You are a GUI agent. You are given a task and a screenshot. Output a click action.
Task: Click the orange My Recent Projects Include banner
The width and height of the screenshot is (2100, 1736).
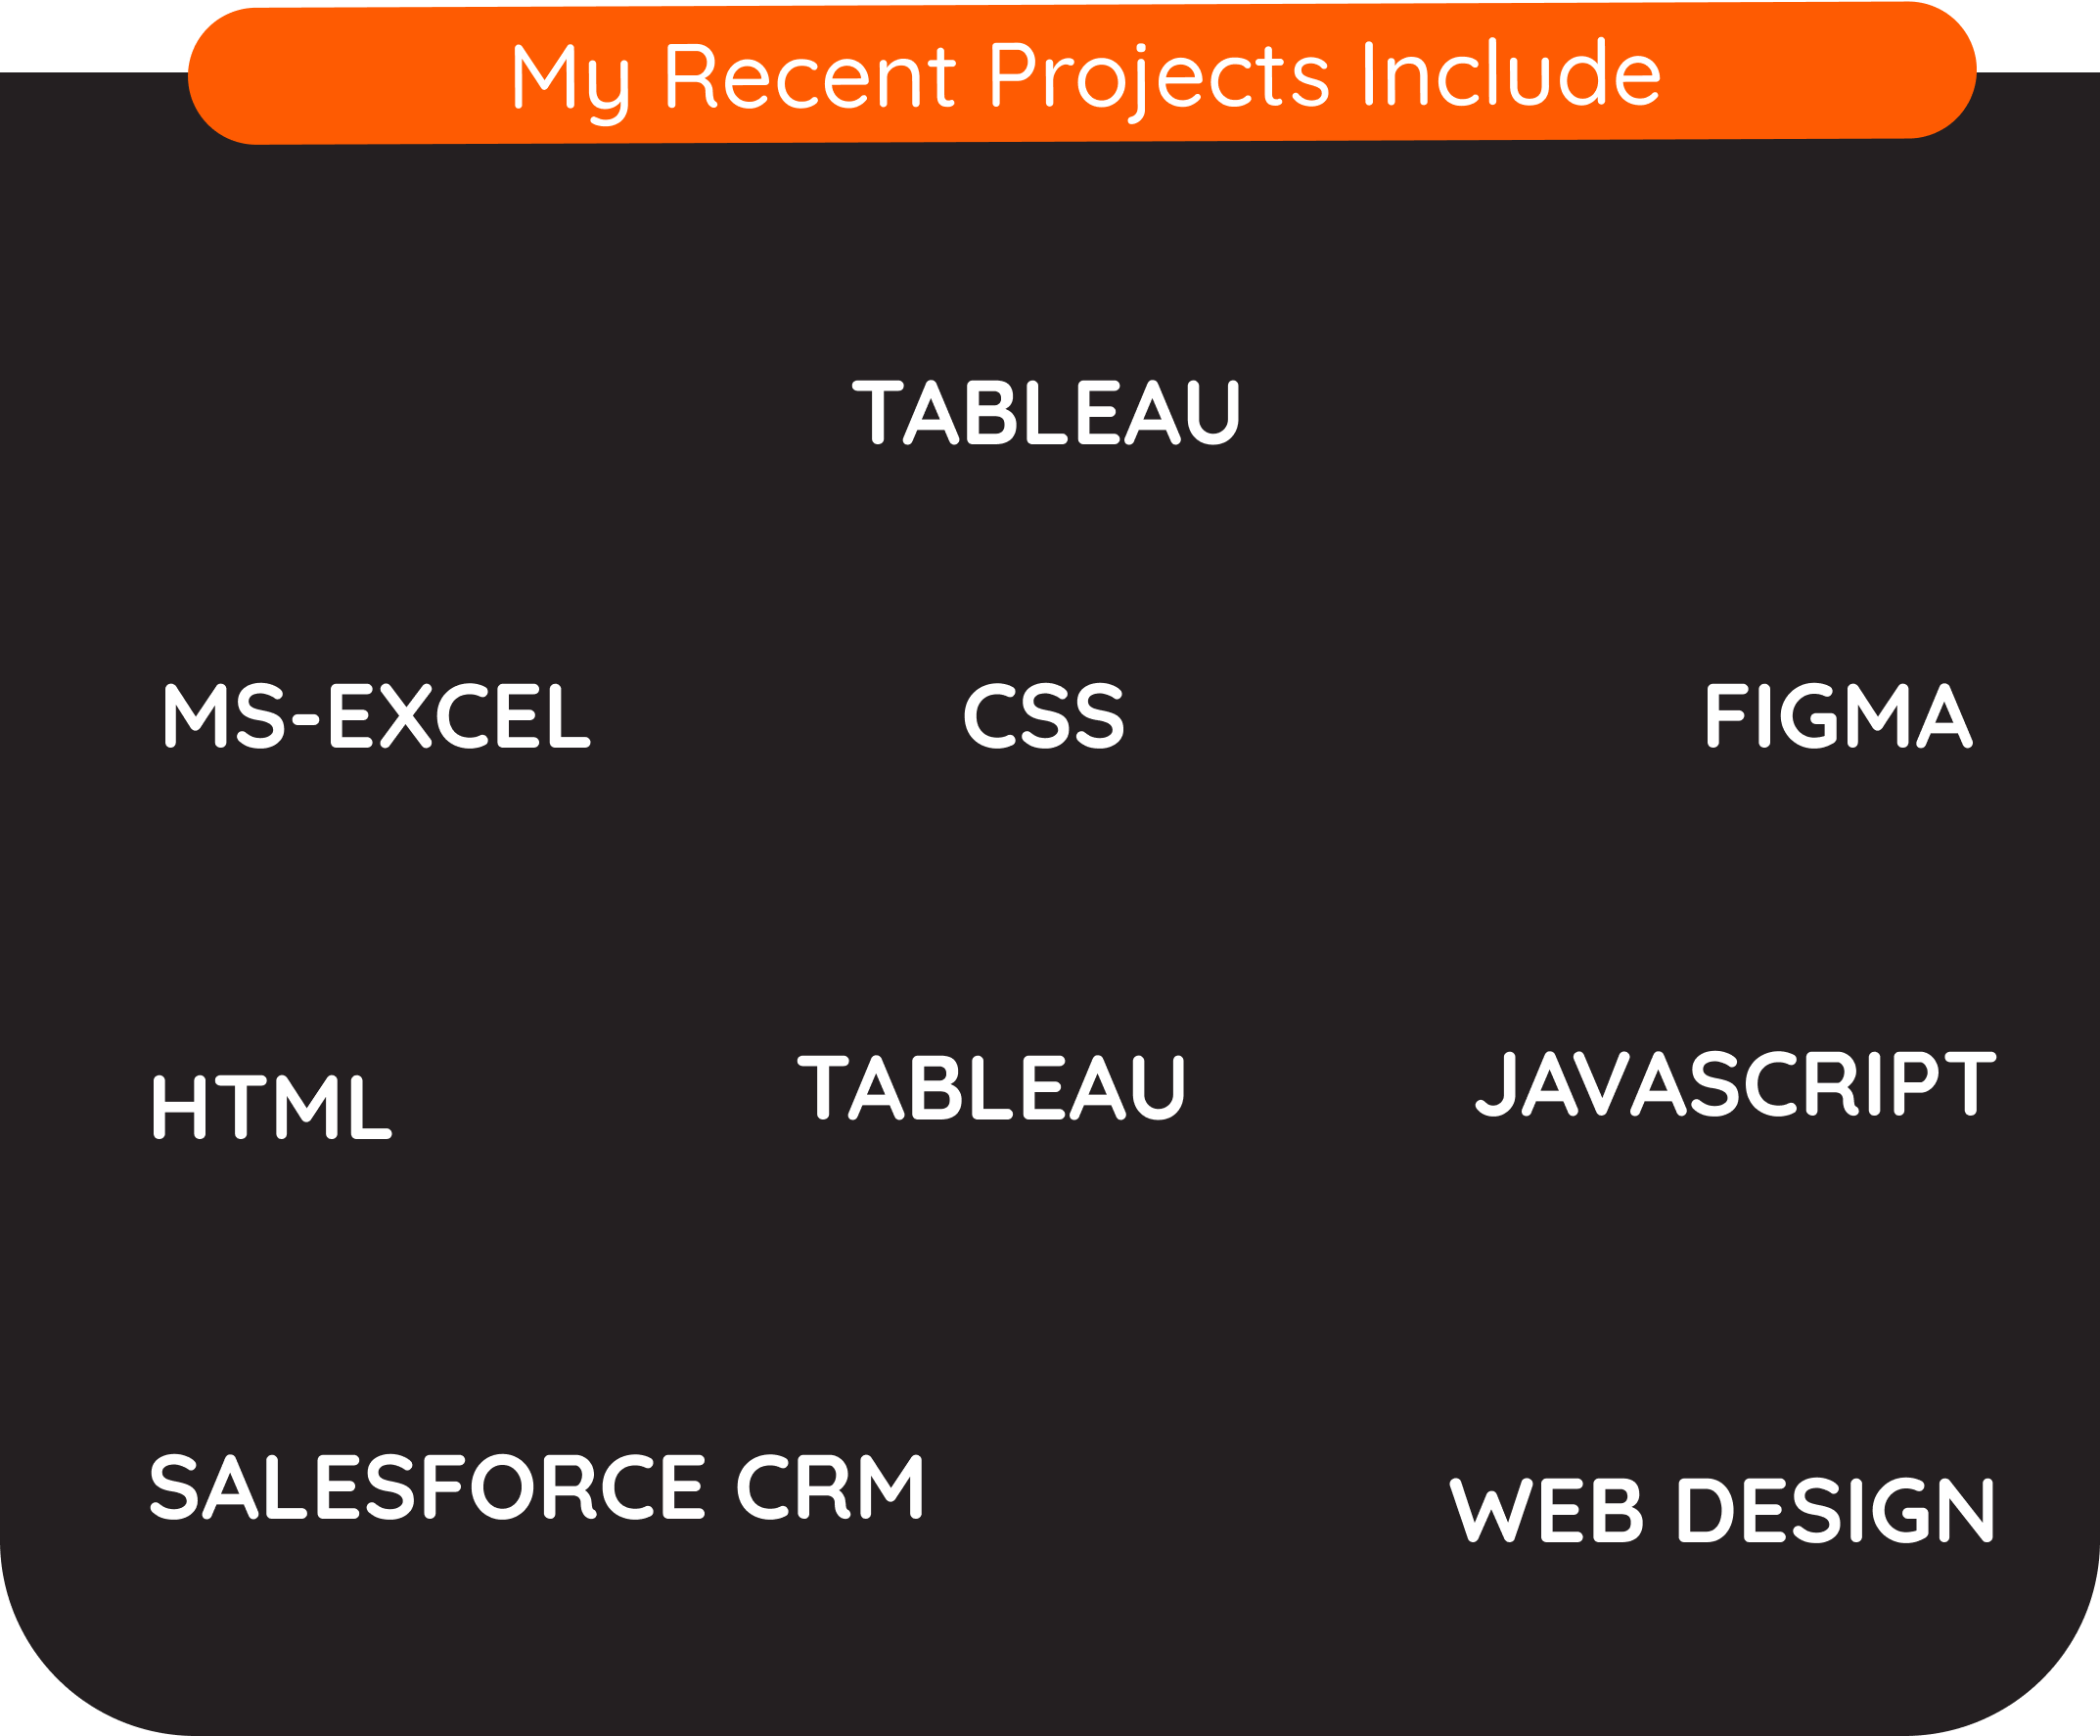click(1082, 73)
